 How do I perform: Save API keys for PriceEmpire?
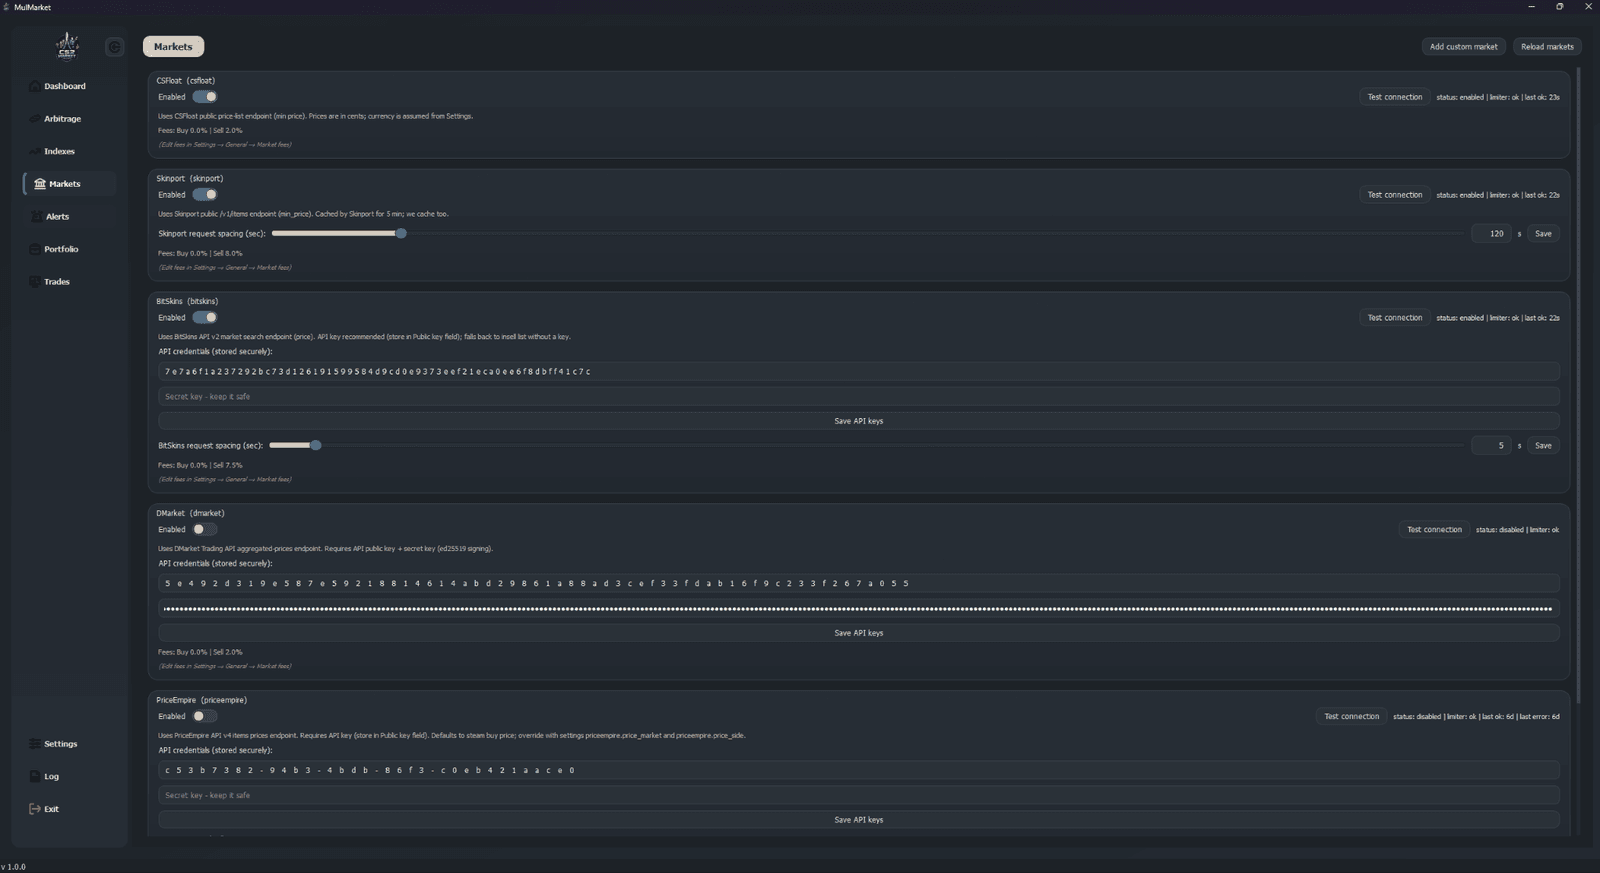point(859,820)
